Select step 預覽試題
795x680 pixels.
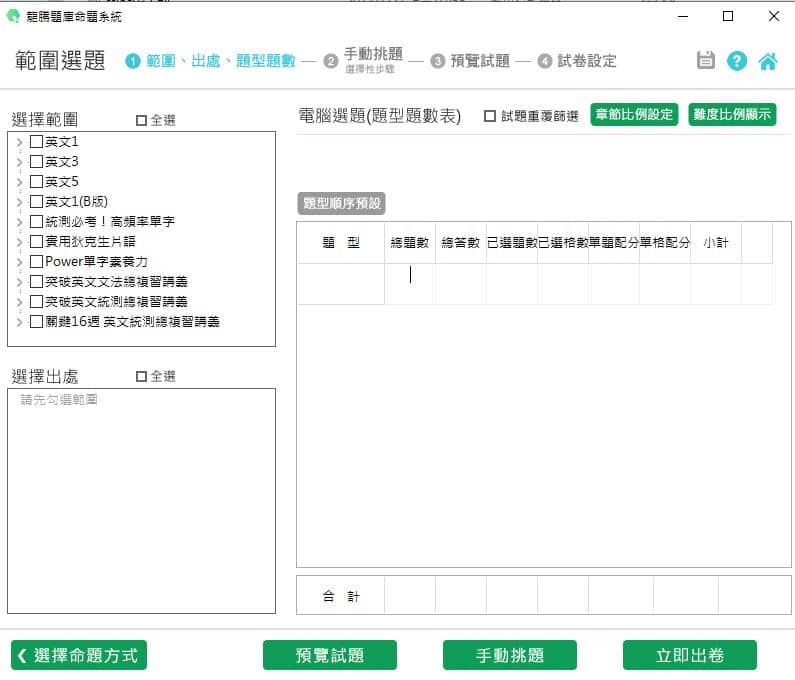coord(480,61)
